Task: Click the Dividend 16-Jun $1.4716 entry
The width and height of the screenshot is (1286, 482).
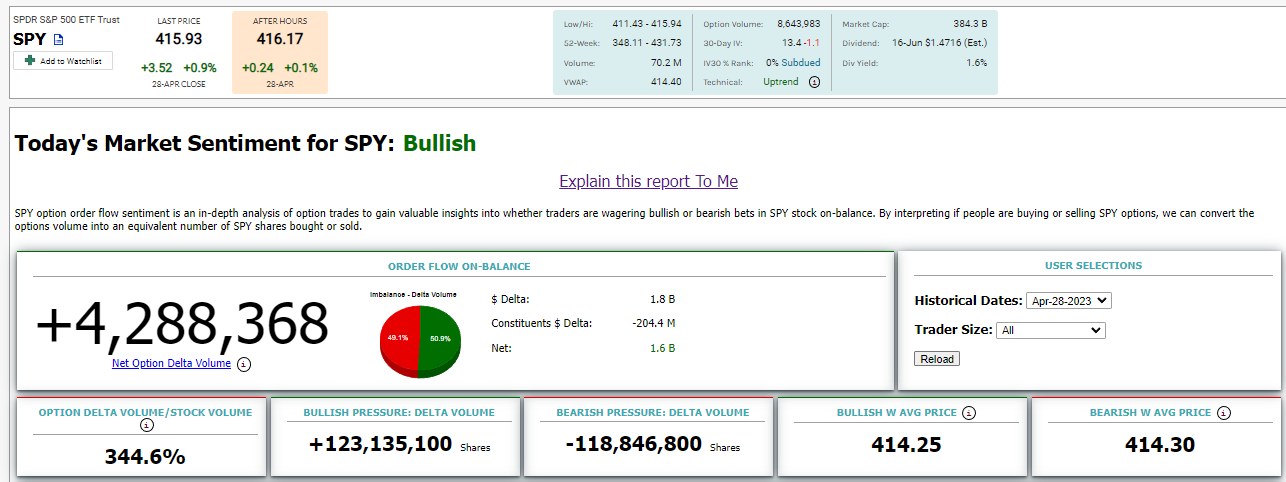Action: 937,43
